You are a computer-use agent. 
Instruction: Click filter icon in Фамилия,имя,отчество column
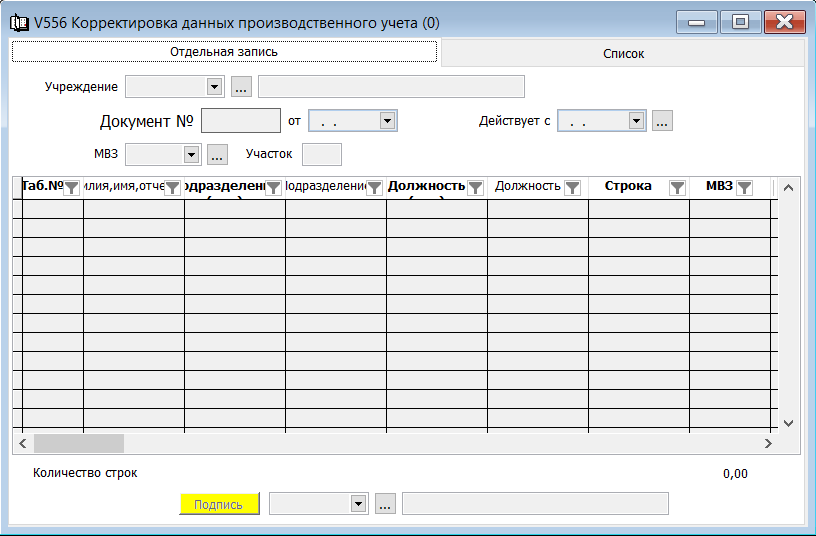172,187
